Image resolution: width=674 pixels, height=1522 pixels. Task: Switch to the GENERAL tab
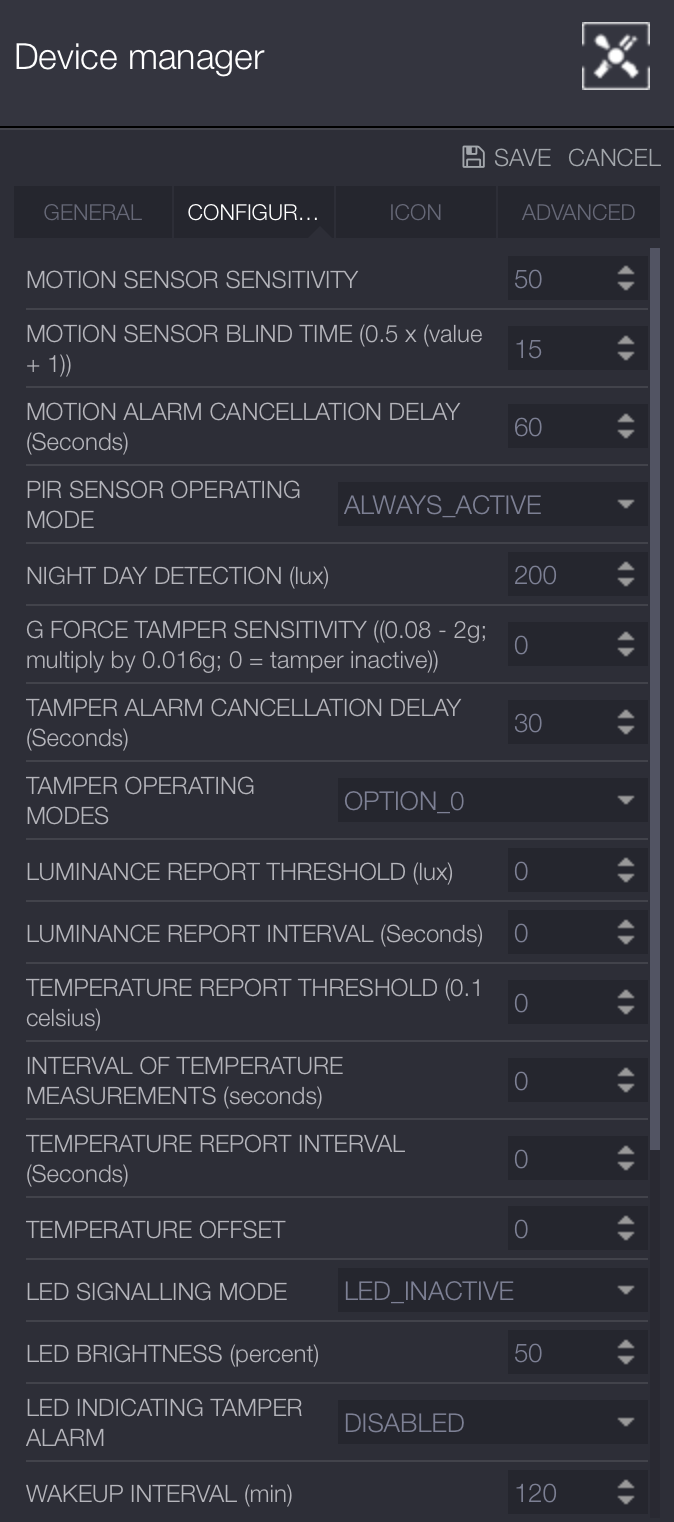(x=93, y=212)
